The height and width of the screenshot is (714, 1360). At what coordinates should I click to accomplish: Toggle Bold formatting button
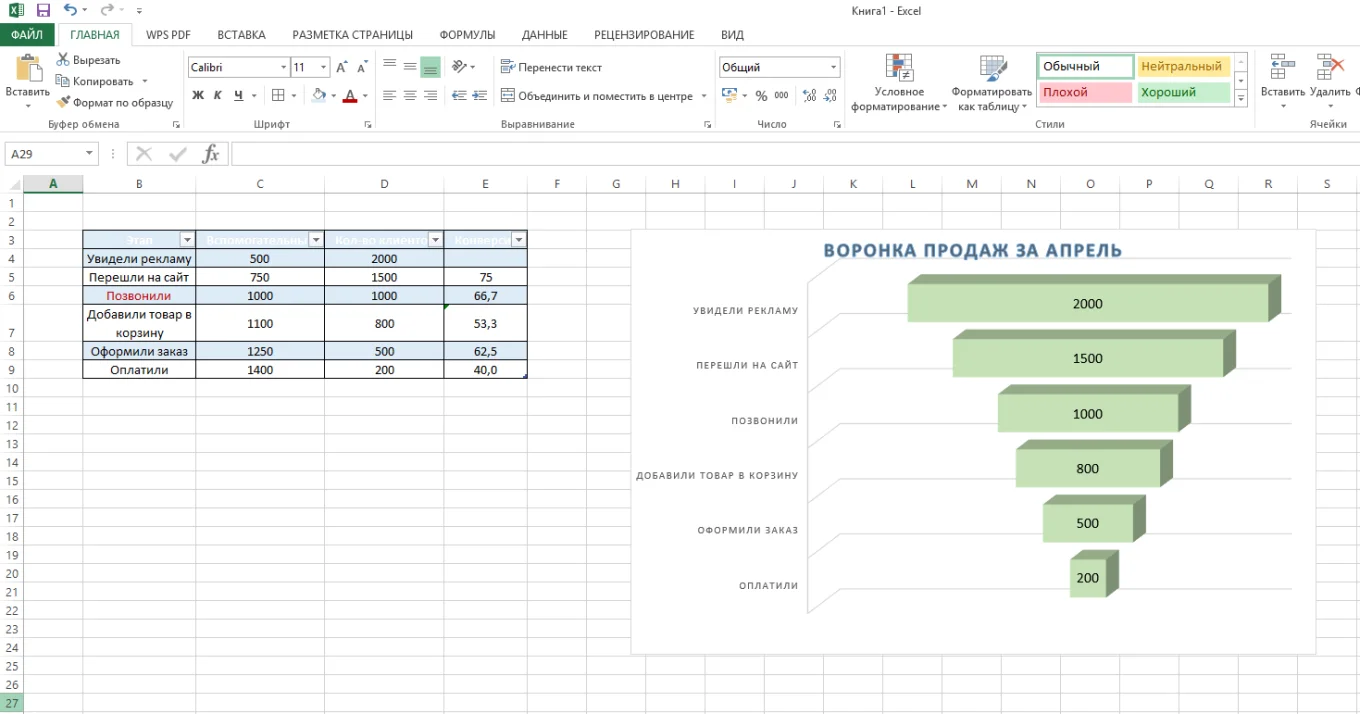coord(198,96)
